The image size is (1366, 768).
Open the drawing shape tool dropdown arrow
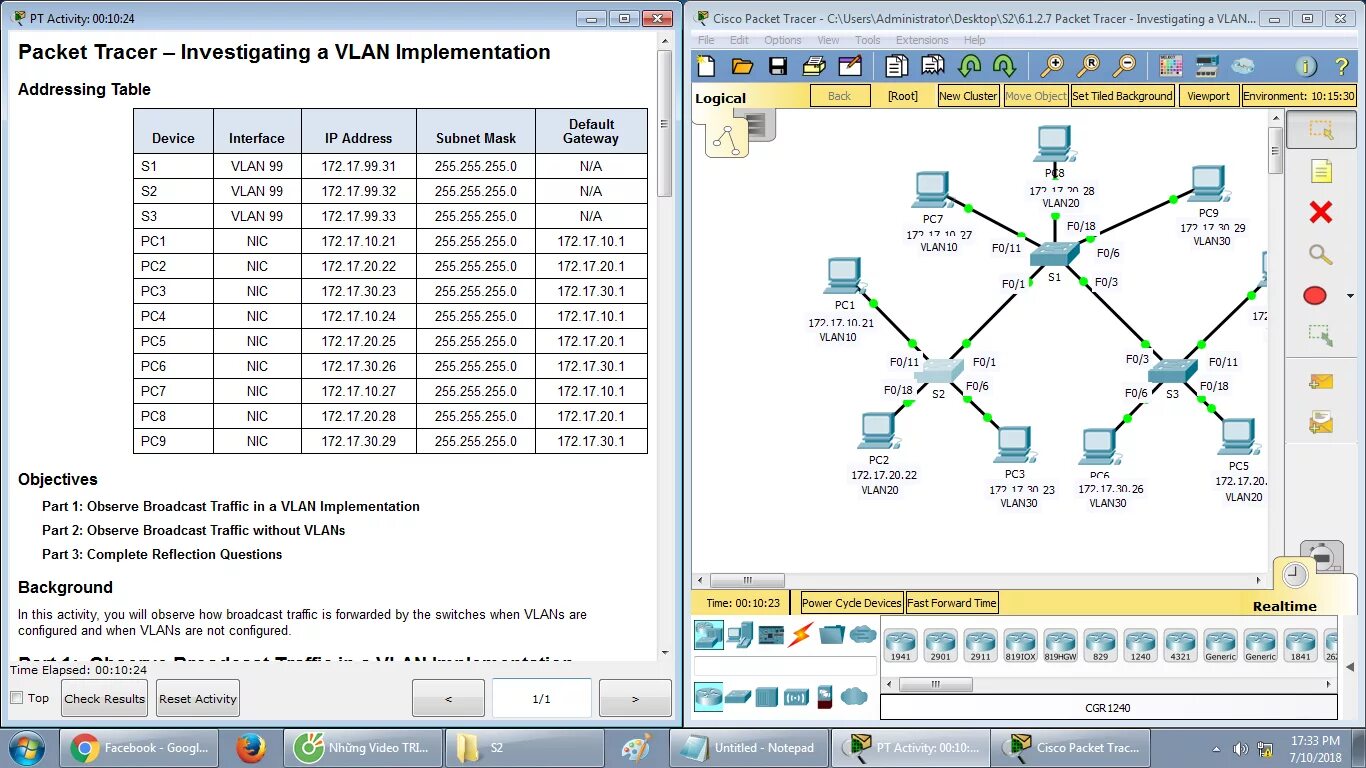1351,296
